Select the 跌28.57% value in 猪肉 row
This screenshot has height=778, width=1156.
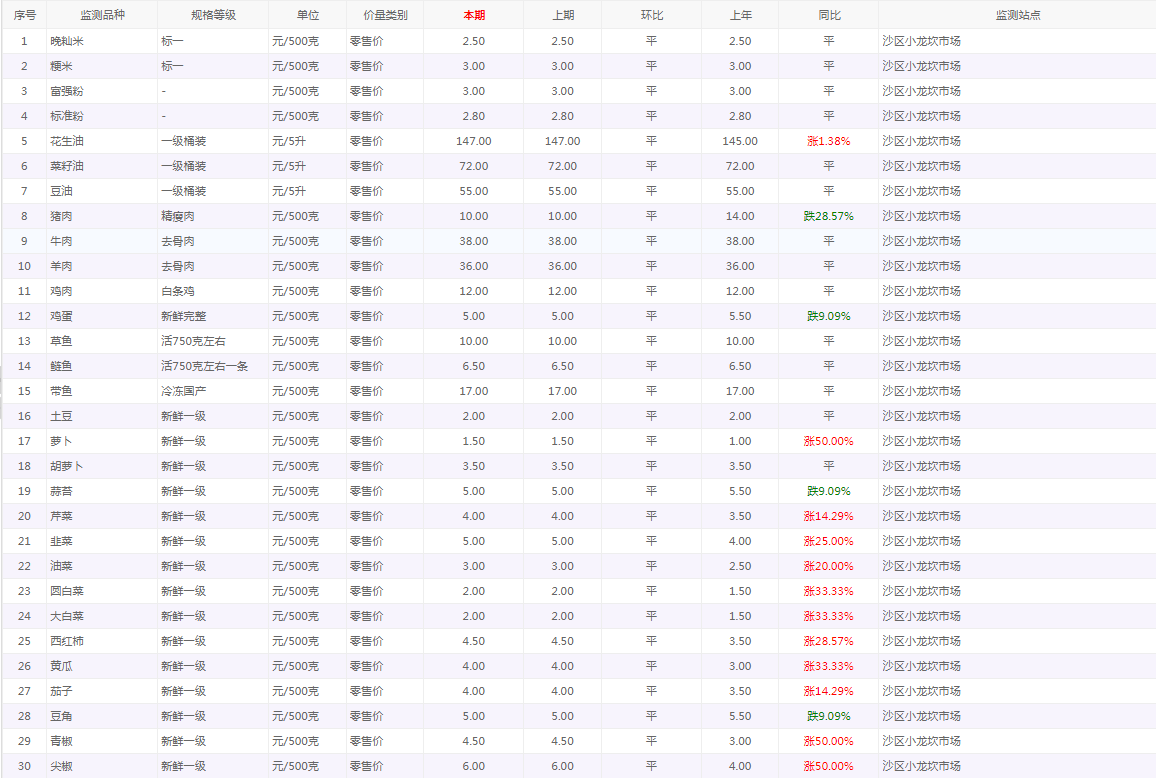(828, 216)
